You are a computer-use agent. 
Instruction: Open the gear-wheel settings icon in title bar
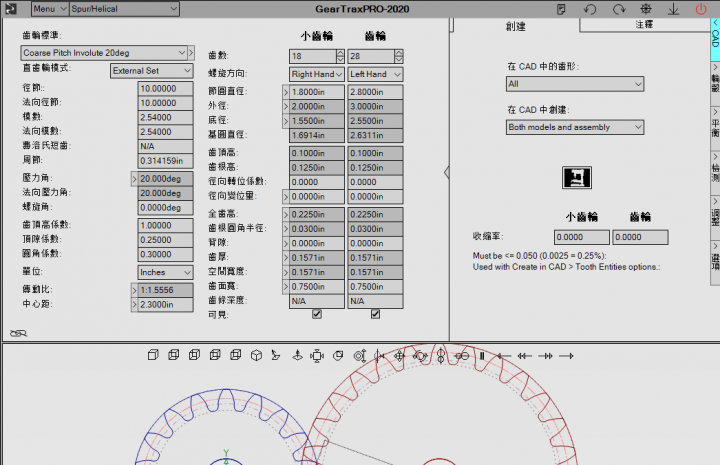(646, 9)
